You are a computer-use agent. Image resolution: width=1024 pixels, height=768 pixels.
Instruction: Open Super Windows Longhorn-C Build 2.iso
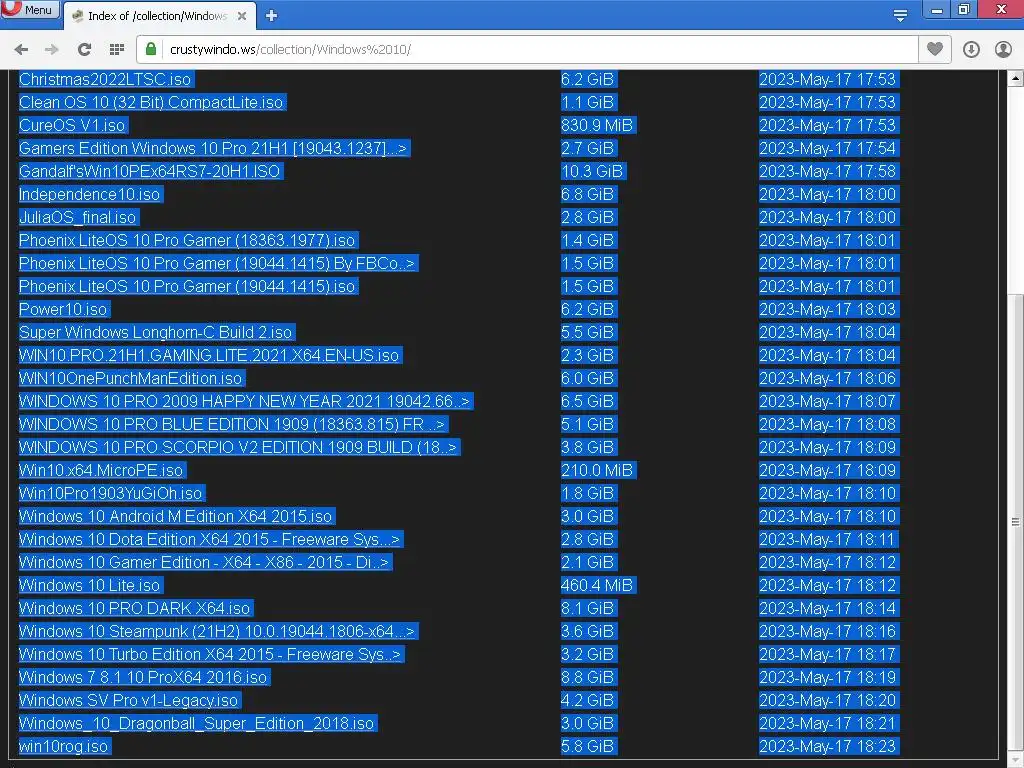[x=155, y=332]
